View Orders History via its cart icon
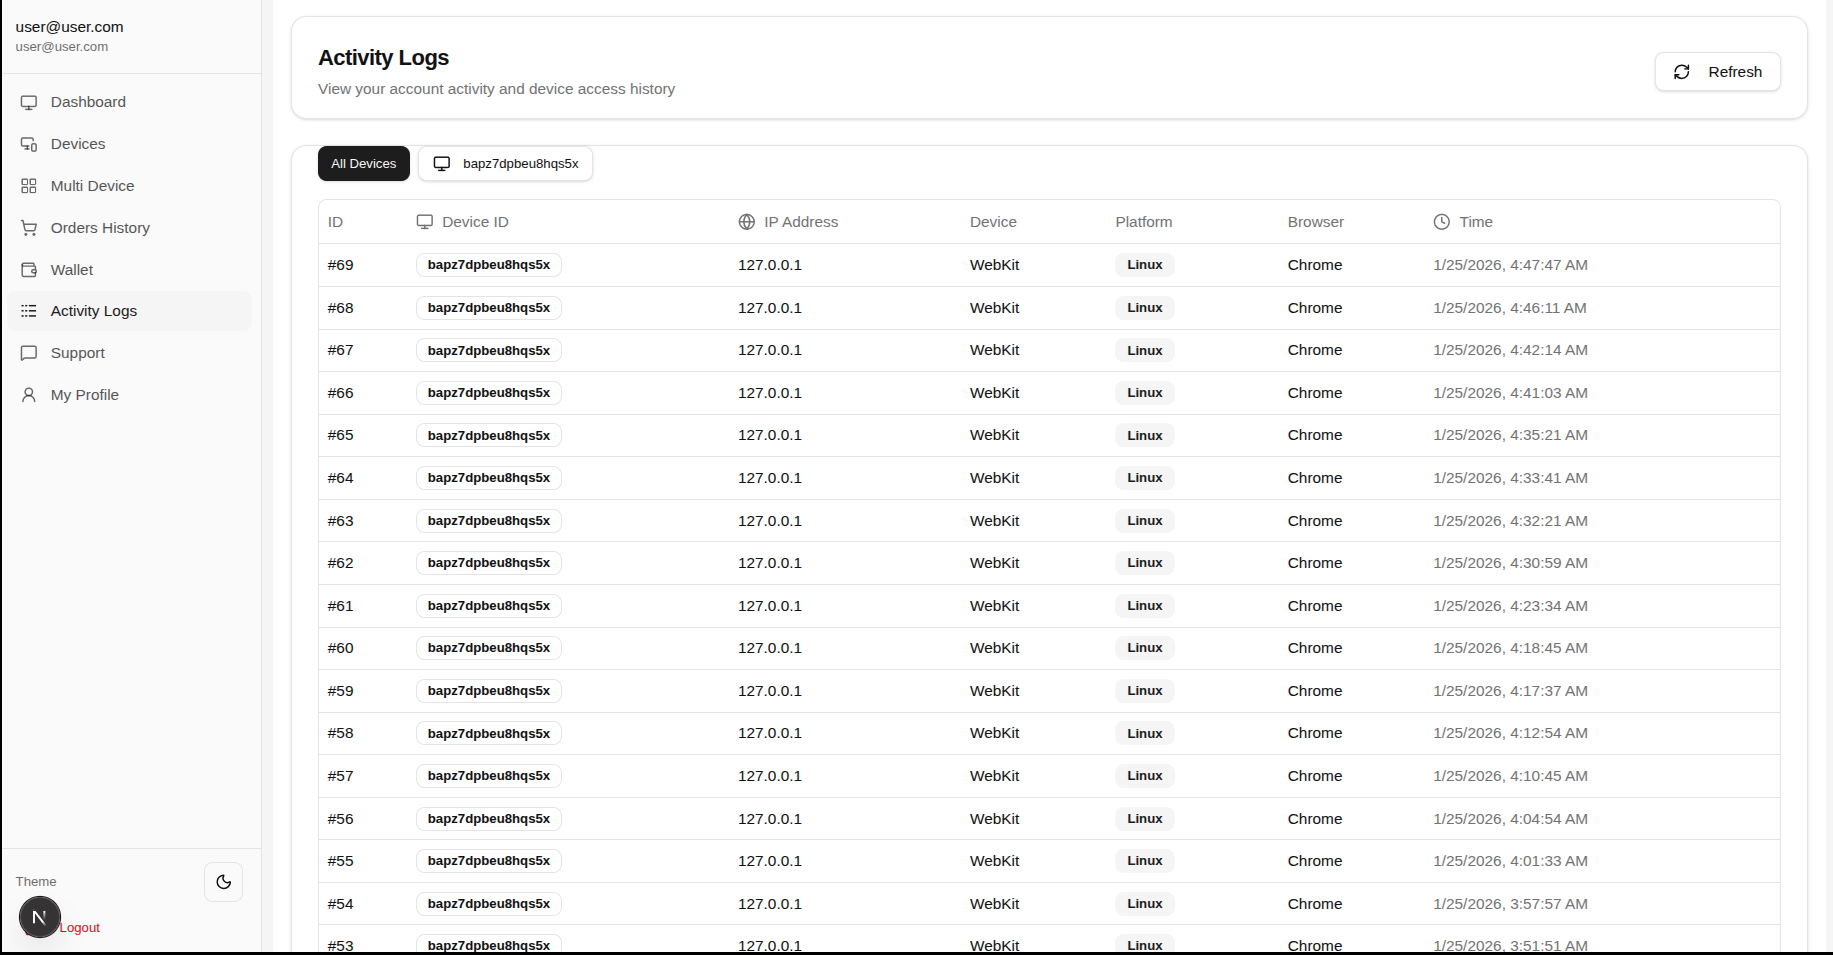Viewport: 1833px width, 955px height. coord(28,228)
